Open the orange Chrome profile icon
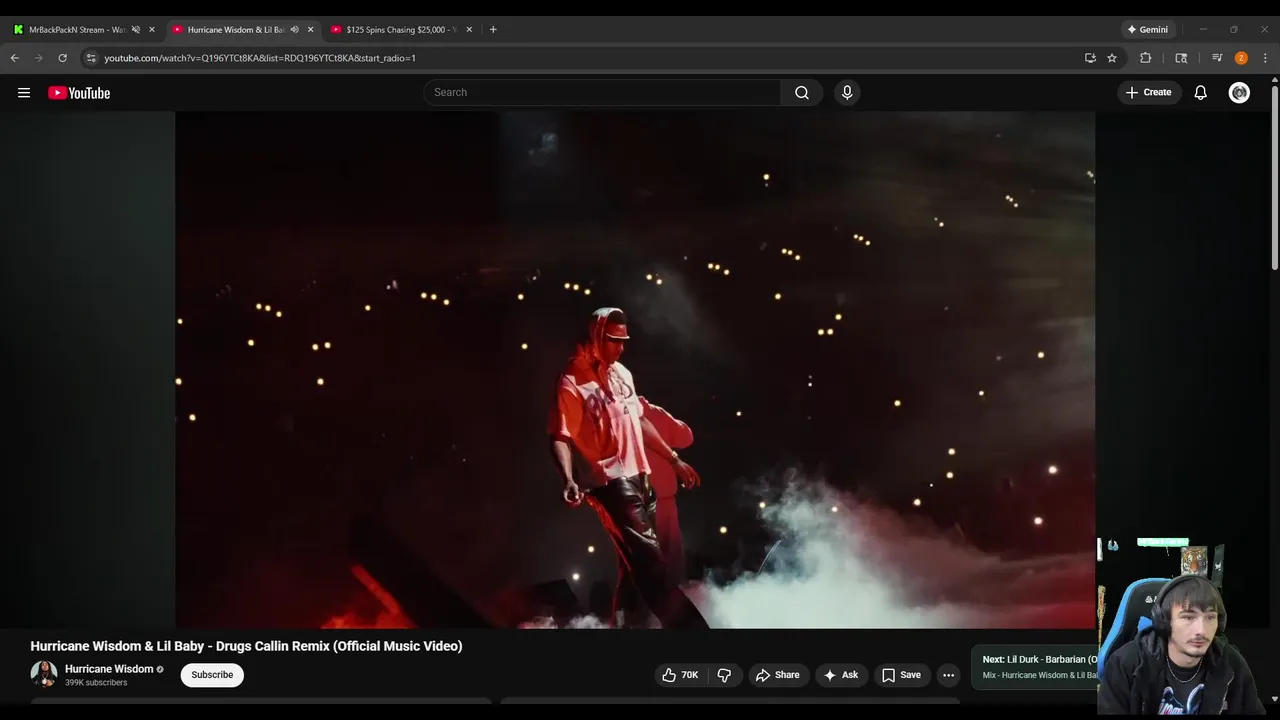The height and width of the screenshot is (720, 1280). click(x=1241, y=58)
